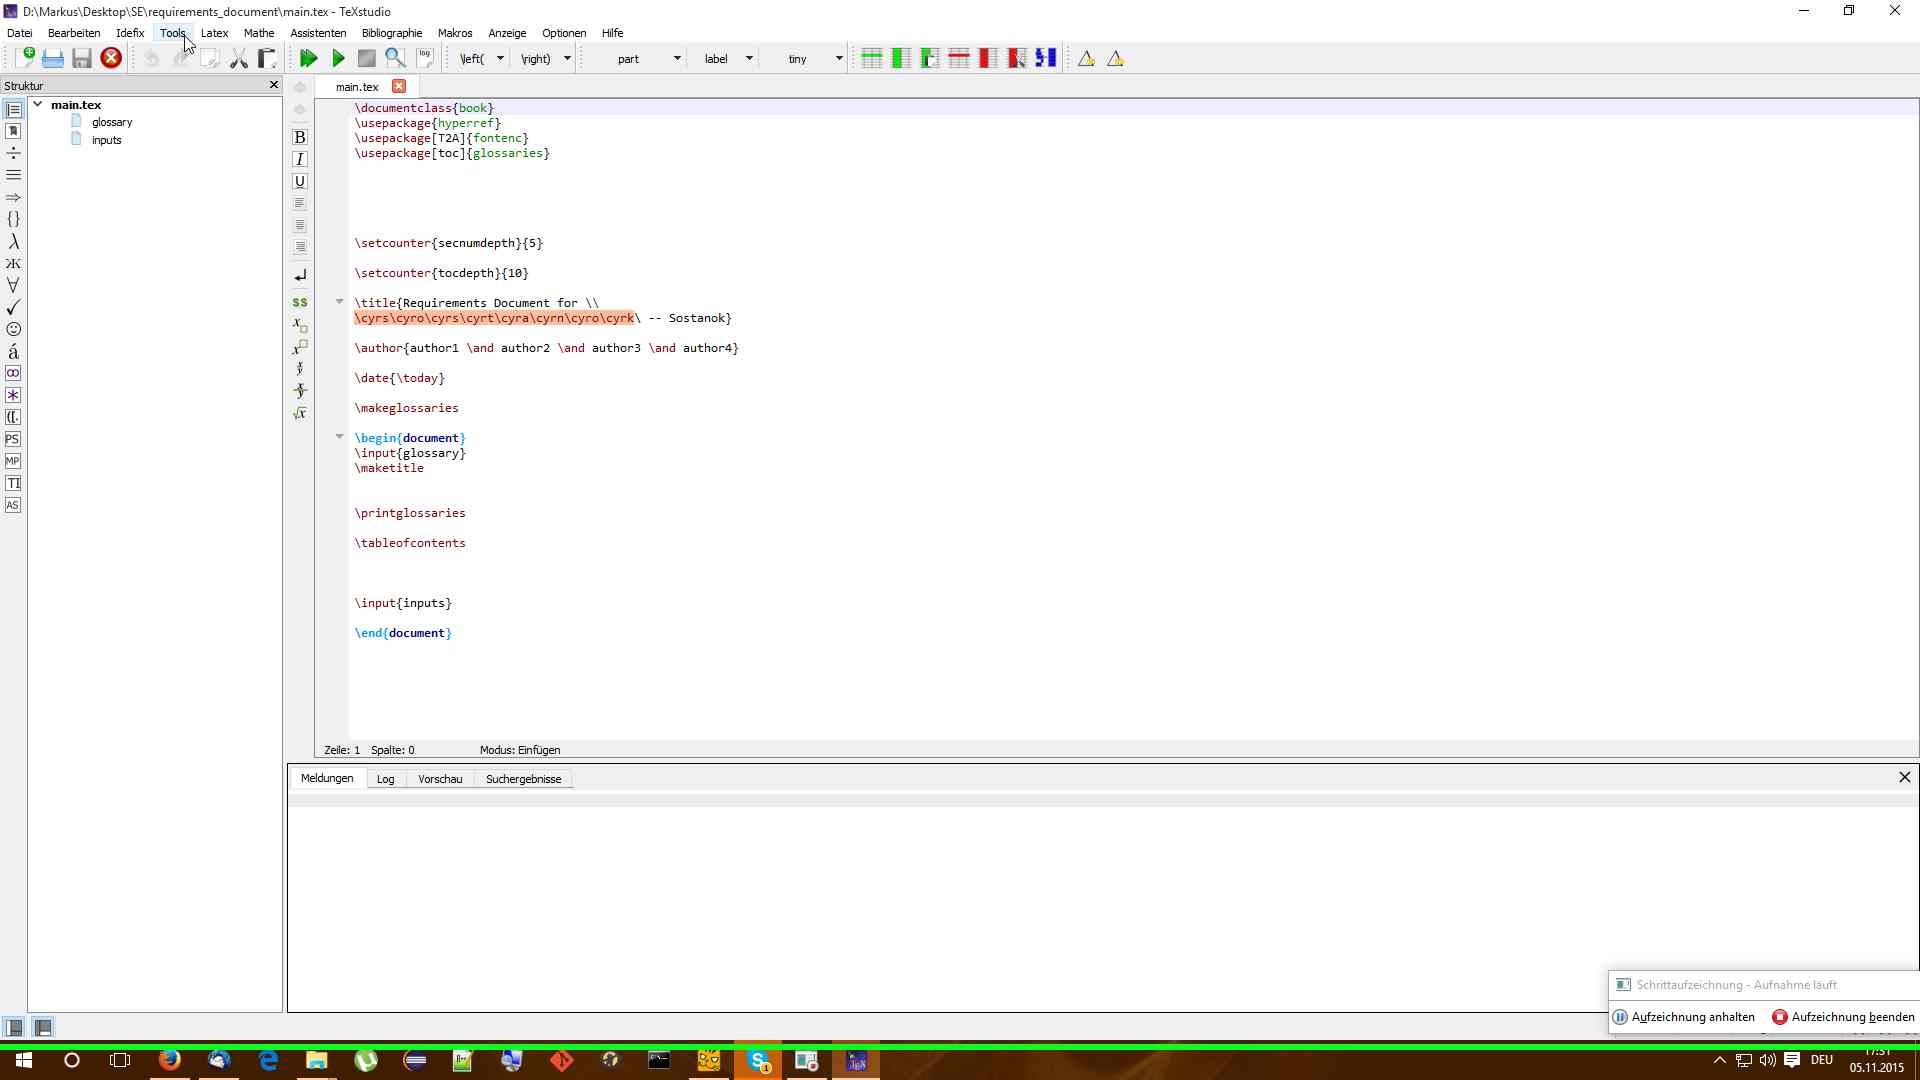This screenshot has width=1920, height=1080.
Task: Open the delimiters braces symbol panel
Action: coord(13,219)
